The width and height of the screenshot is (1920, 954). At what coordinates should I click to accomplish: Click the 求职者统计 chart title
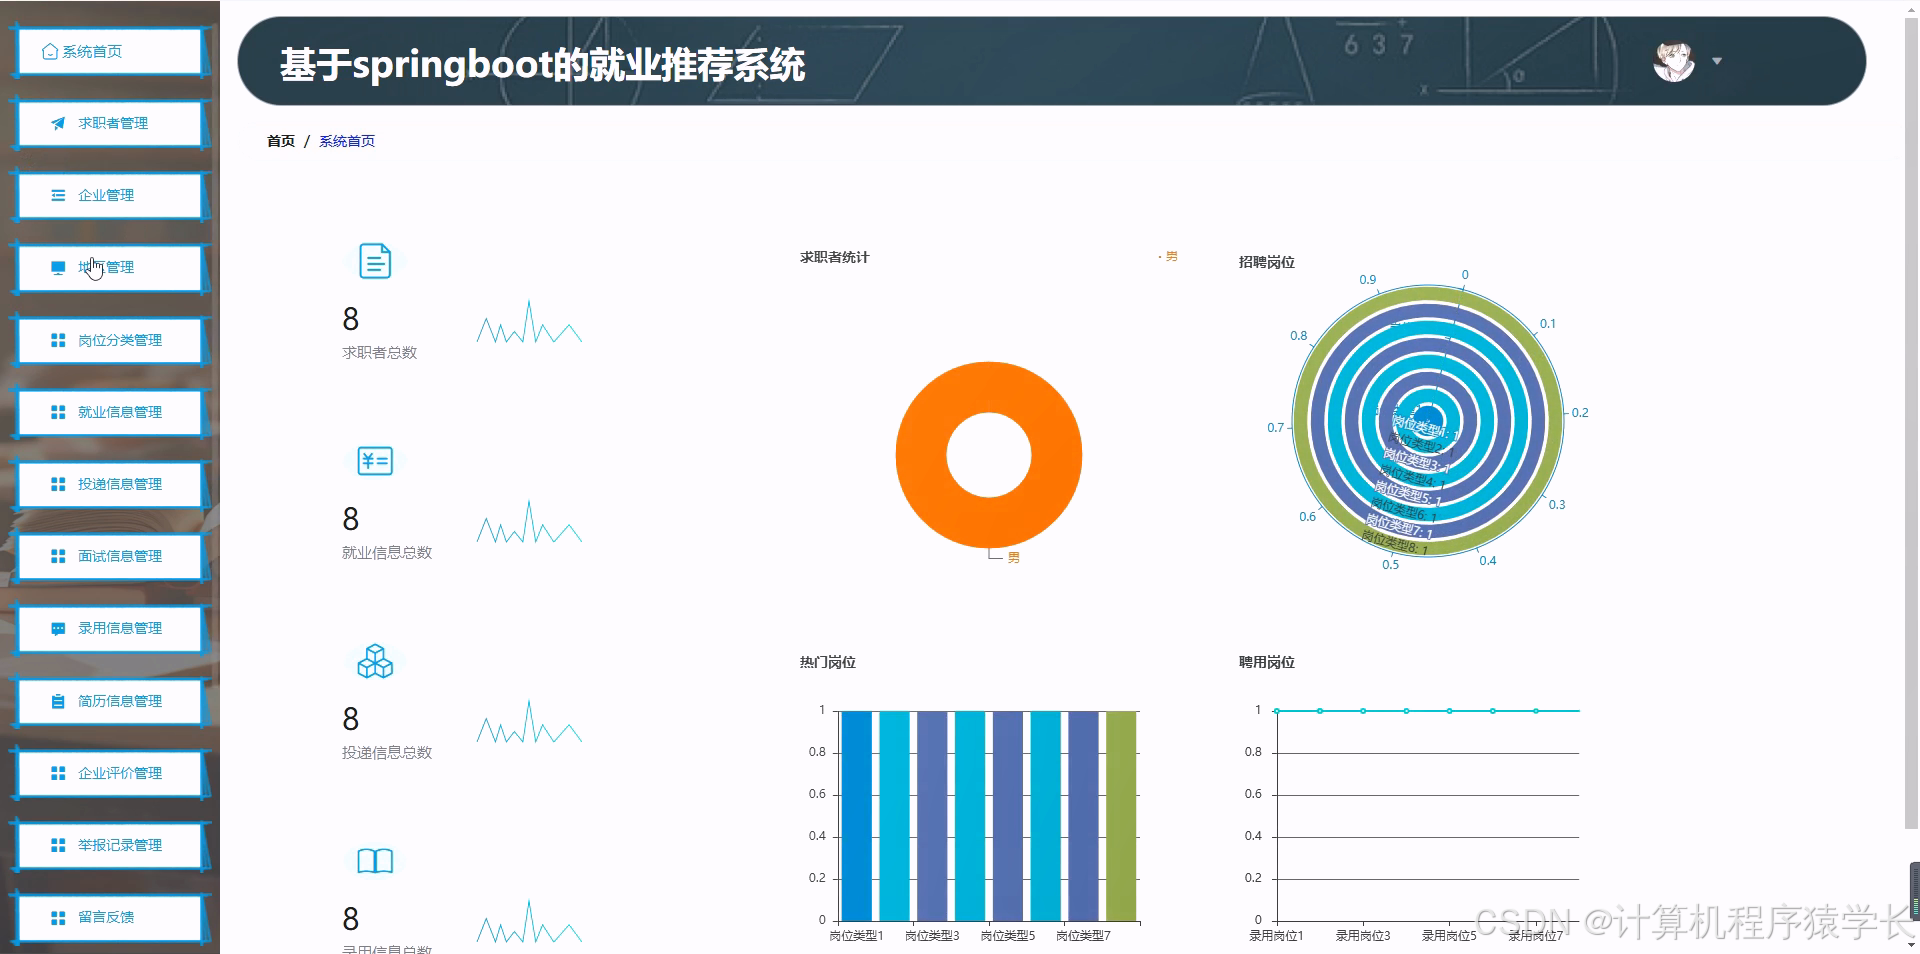834,257
